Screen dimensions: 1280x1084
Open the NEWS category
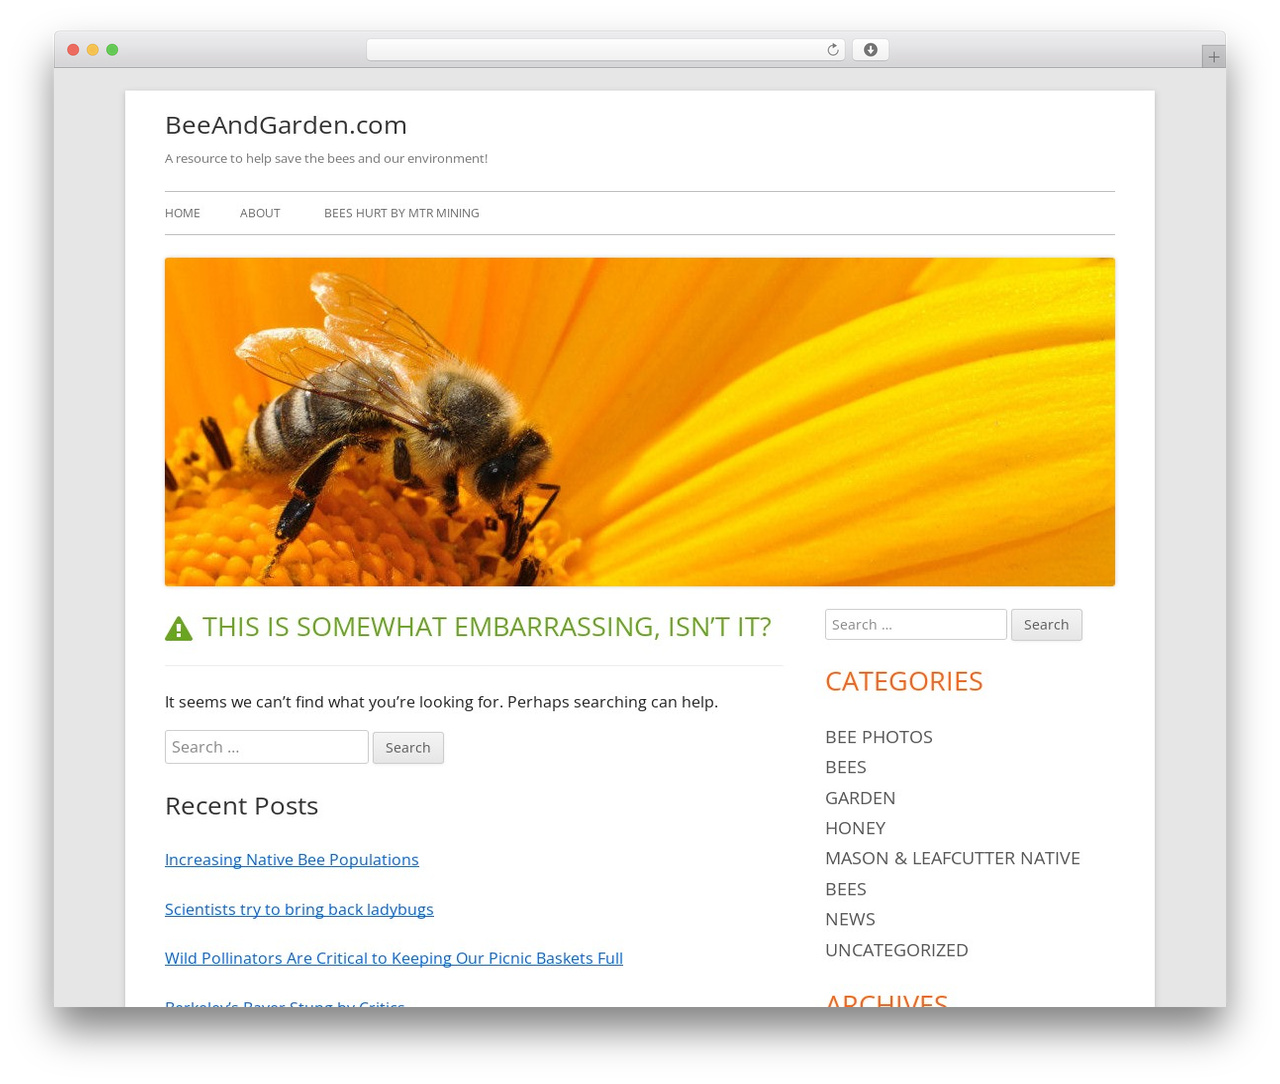(x=850, y=919)
